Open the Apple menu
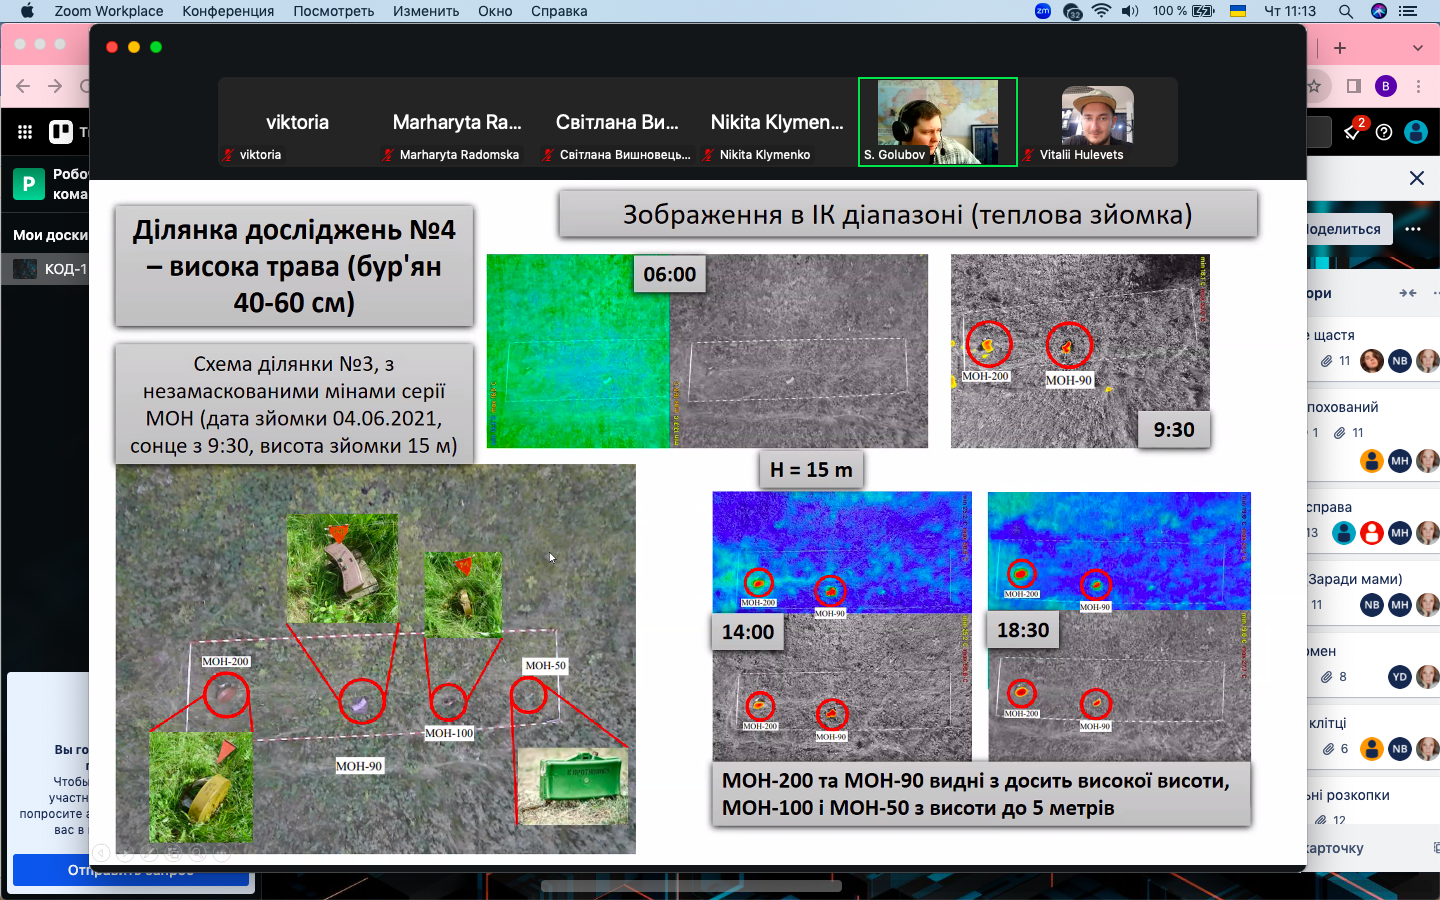Screen dimensions: 1440x900 pos(27,11)
